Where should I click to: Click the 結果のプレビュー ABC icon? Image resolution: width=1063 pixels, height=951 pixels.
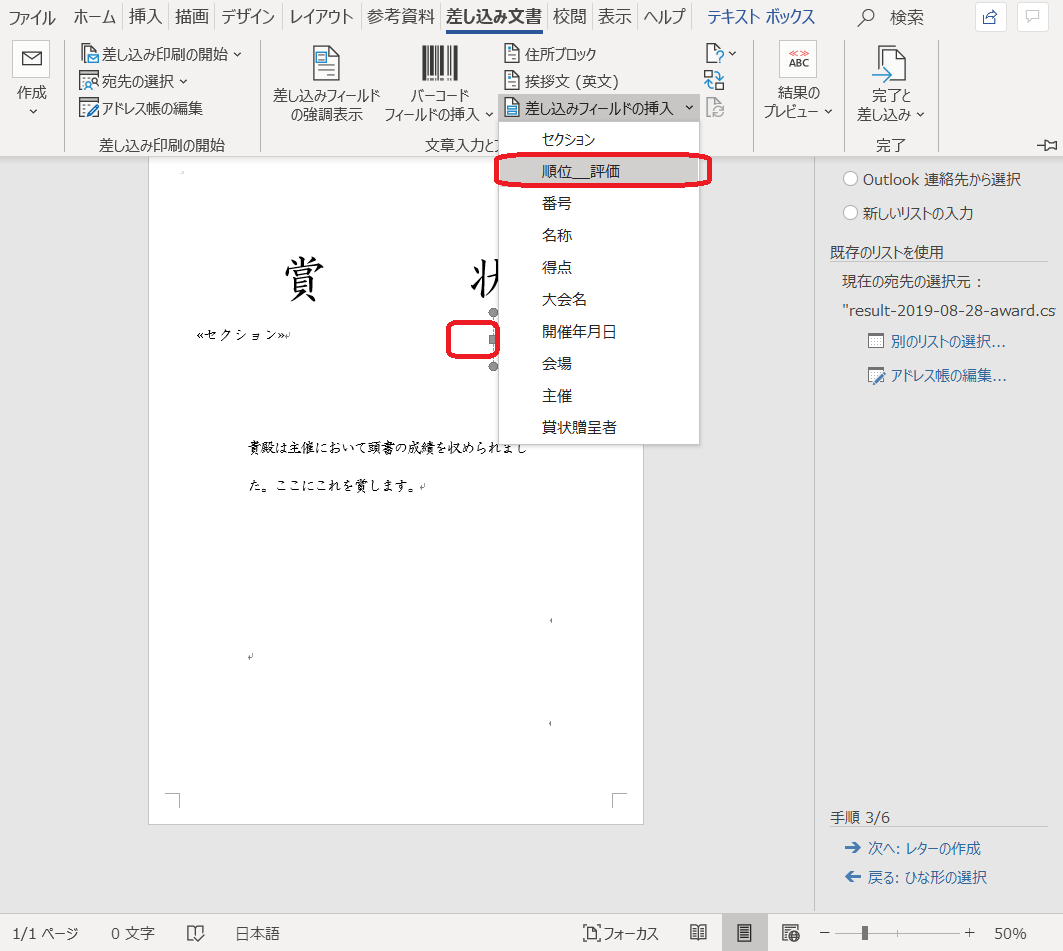pyautogui.click(x=798, y=60)
